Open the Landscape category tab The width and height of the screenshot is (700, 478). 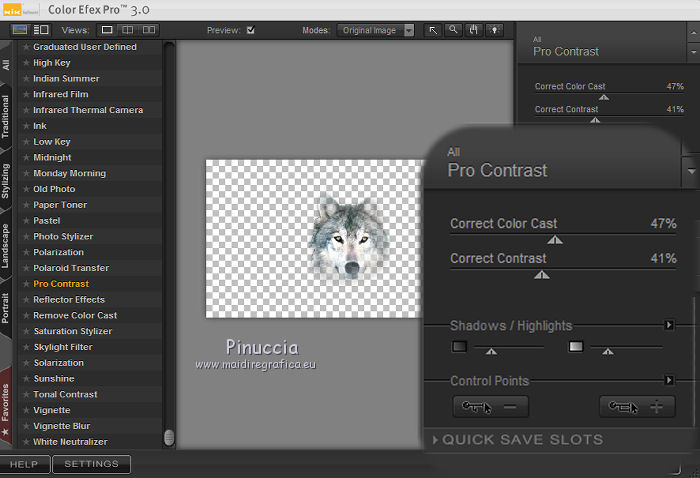[x=5, y=245]
